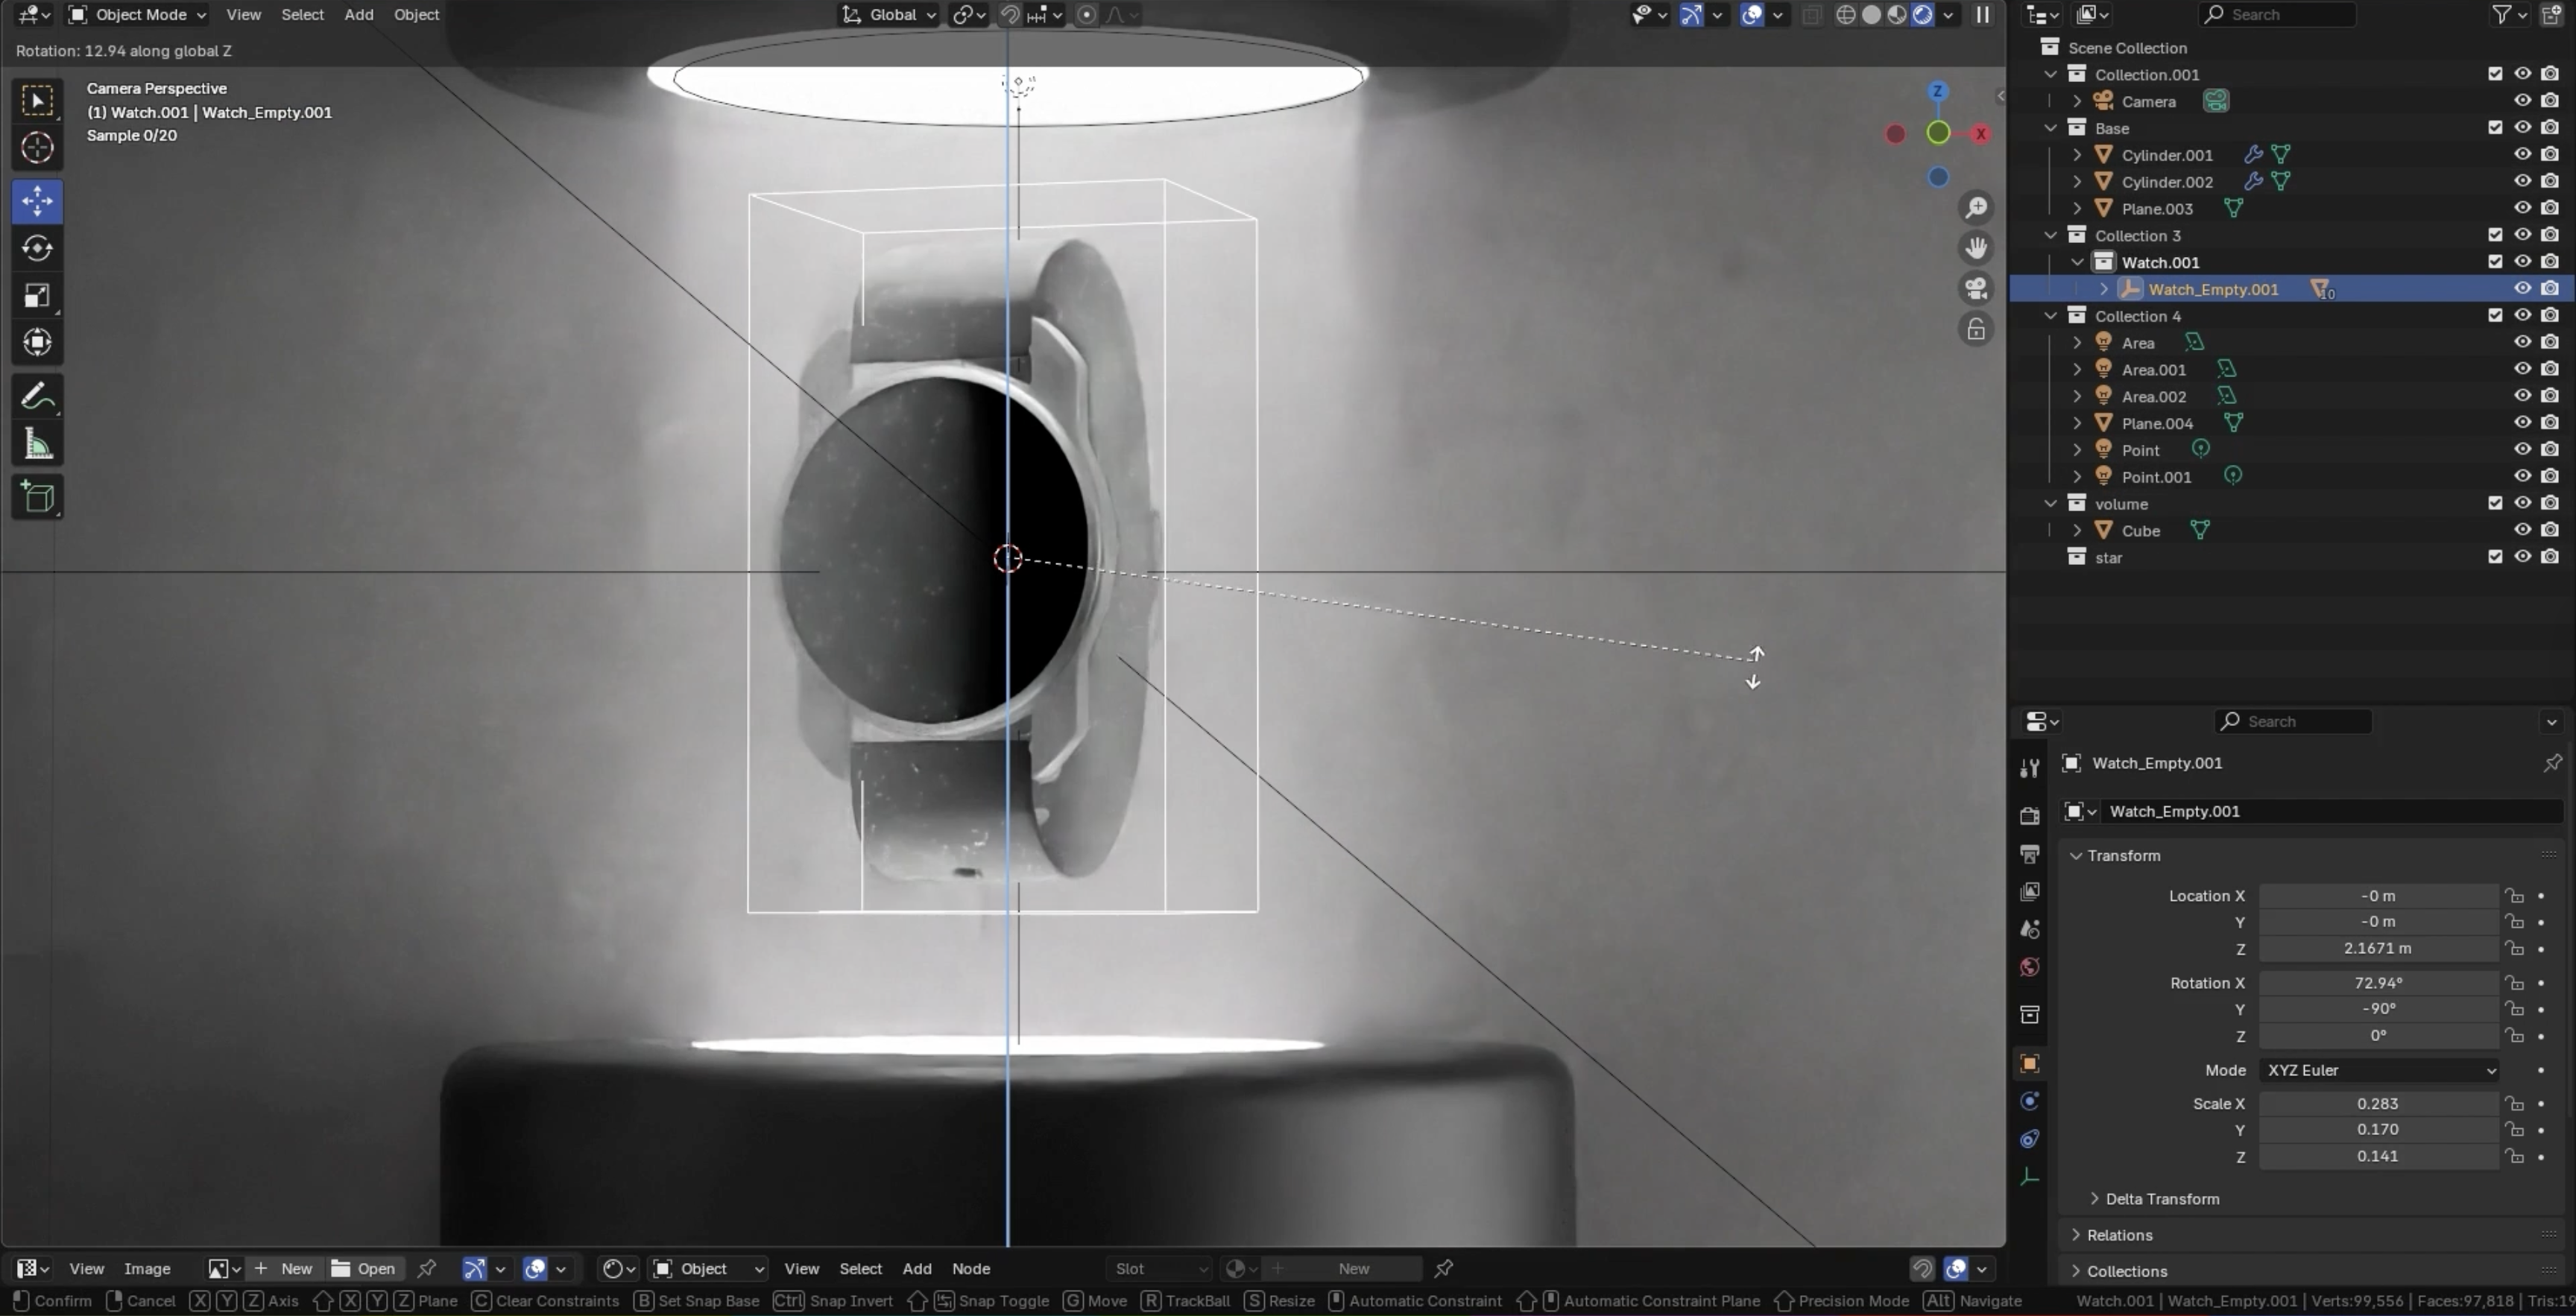
Task: Click Location Z value field
Action: 2378,948
